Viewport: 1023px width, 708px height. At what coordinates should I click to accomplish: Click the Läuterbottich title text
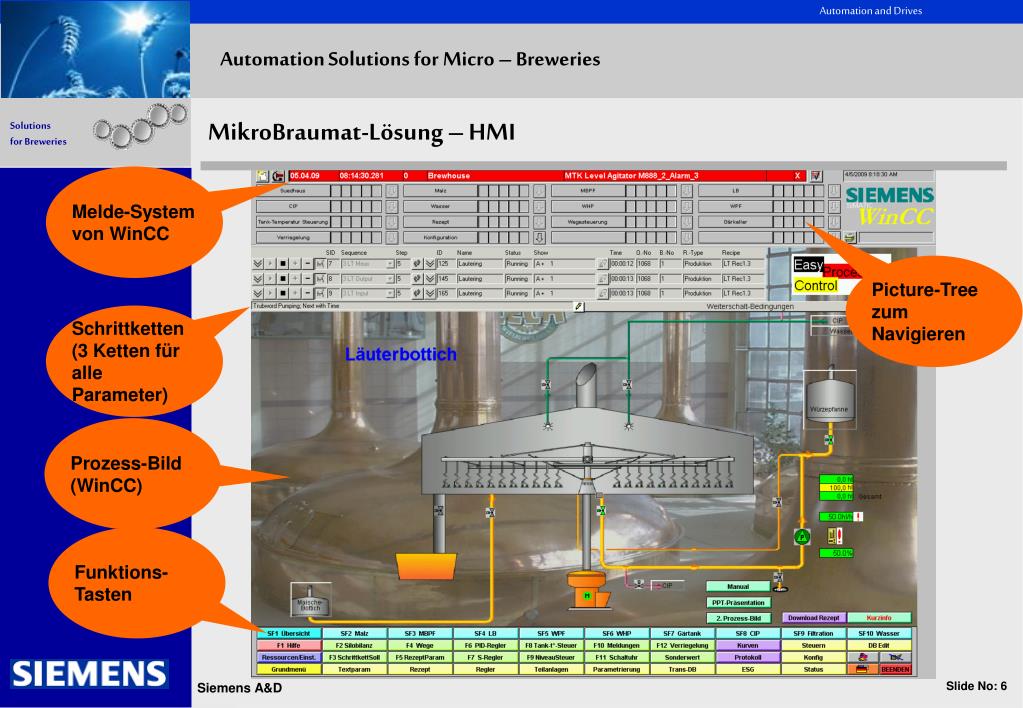click(401, 354)
